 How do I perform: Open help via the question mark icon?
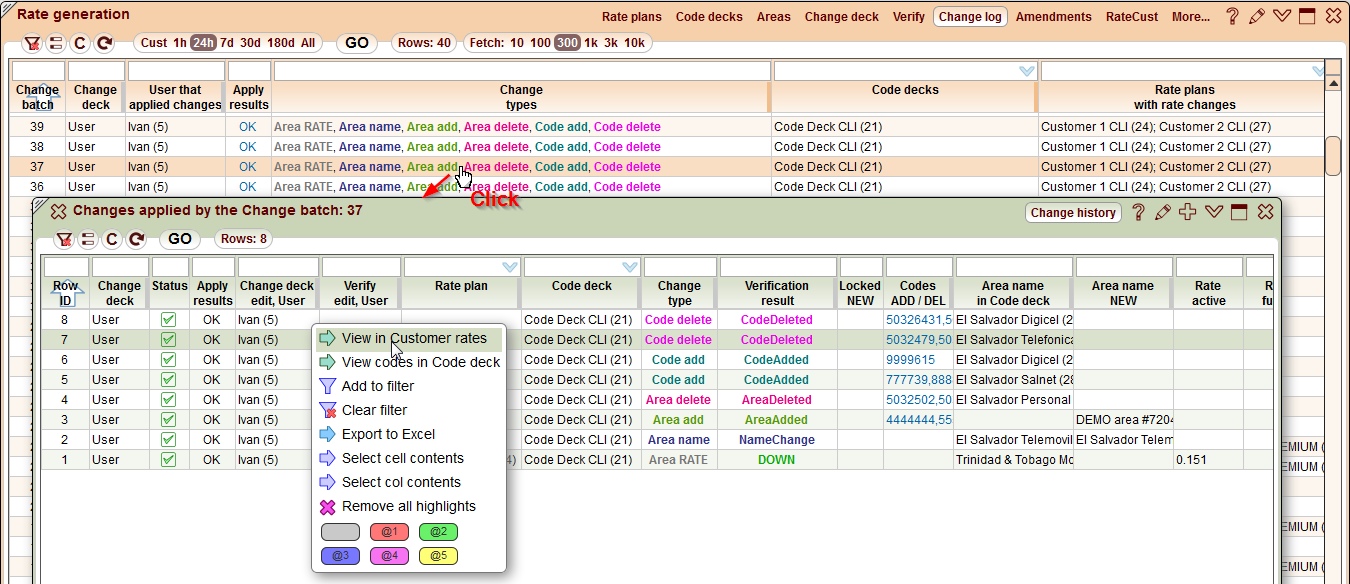coord(1232,16)
